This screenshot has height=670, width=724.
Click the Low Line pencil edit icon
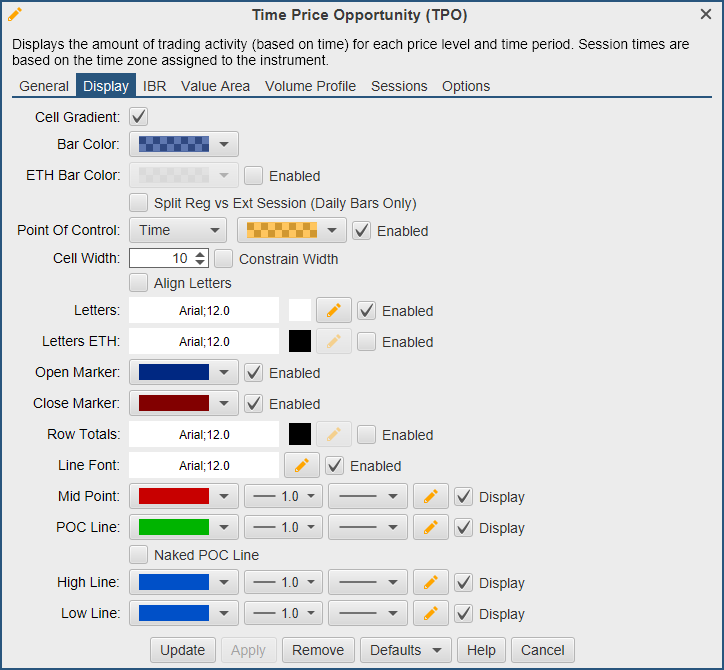430,613
